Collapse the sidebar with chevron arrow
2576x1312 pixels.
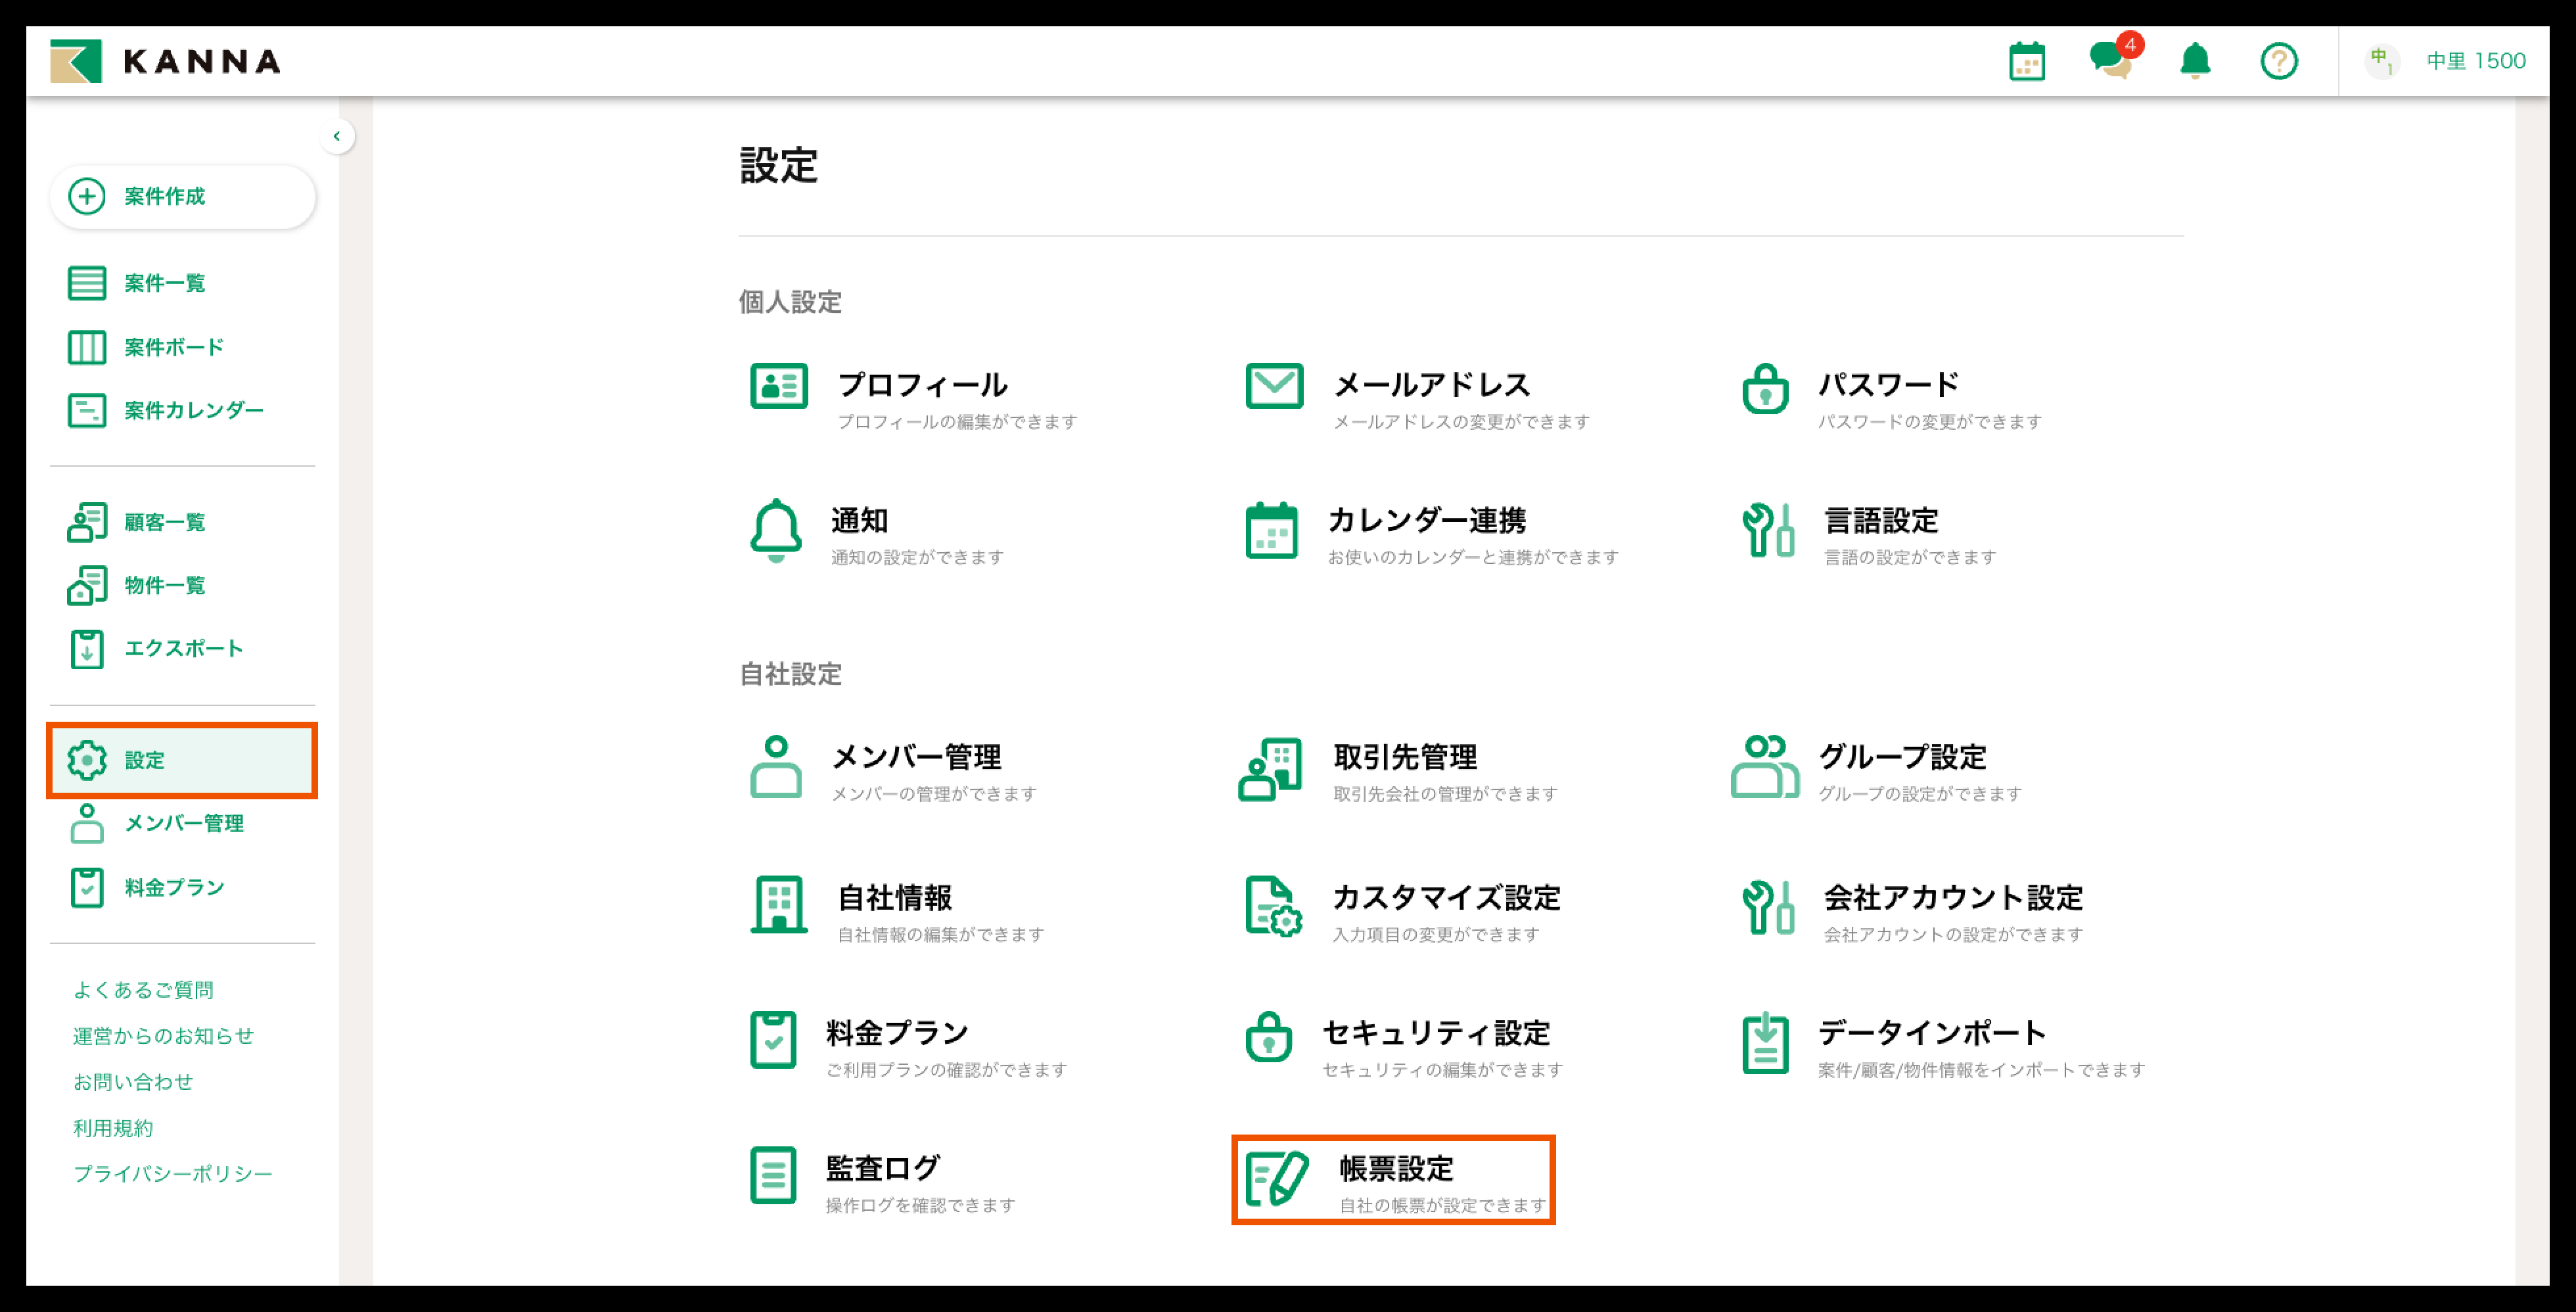click(x=337, y=136)
